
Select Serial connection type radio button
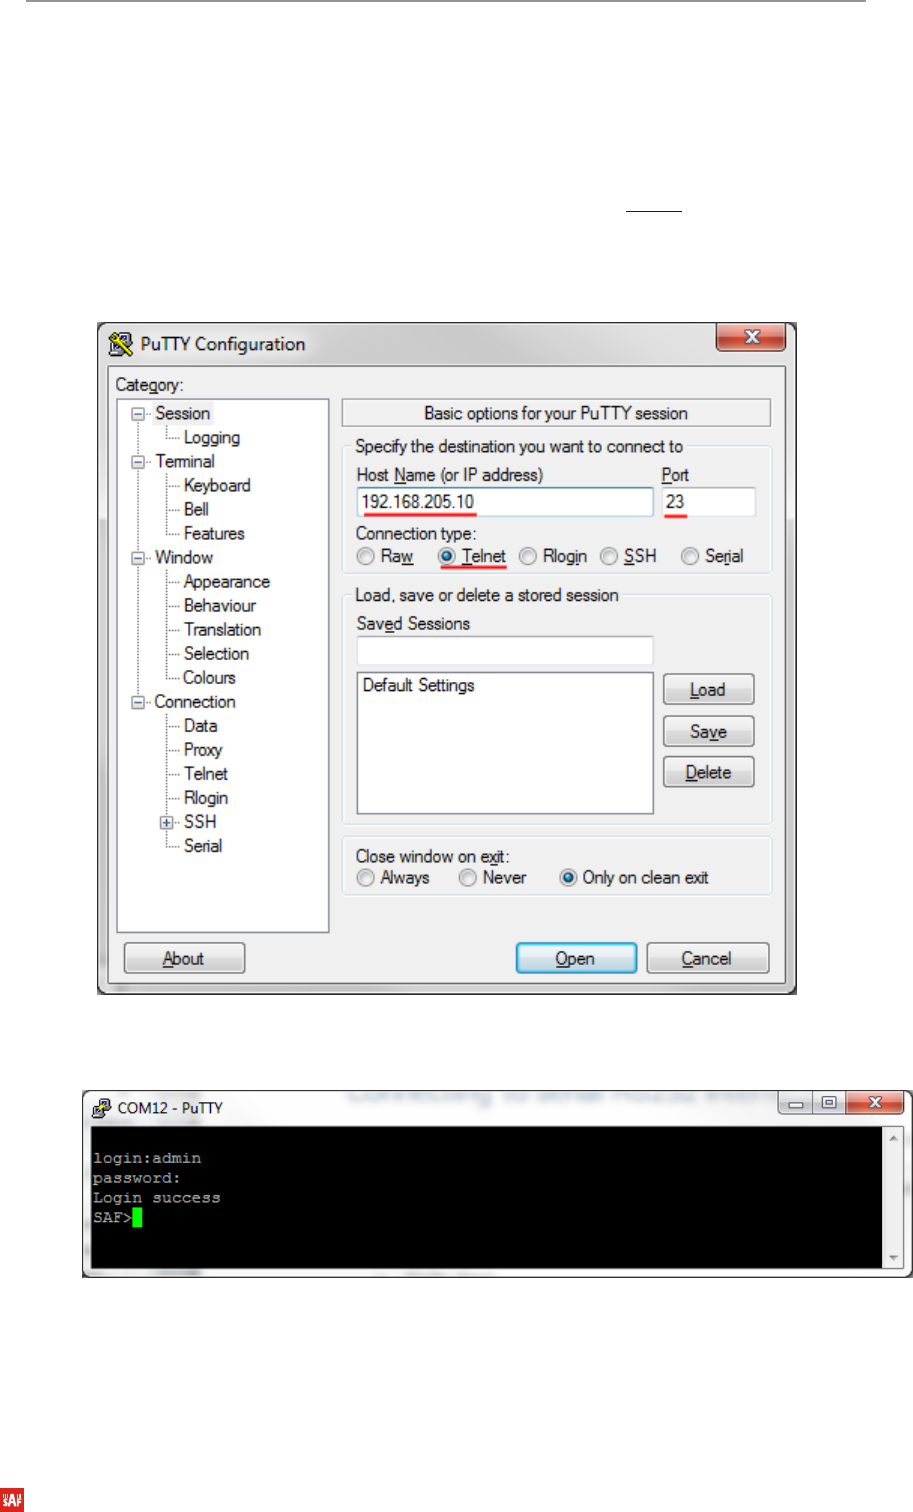coord(690,557)
